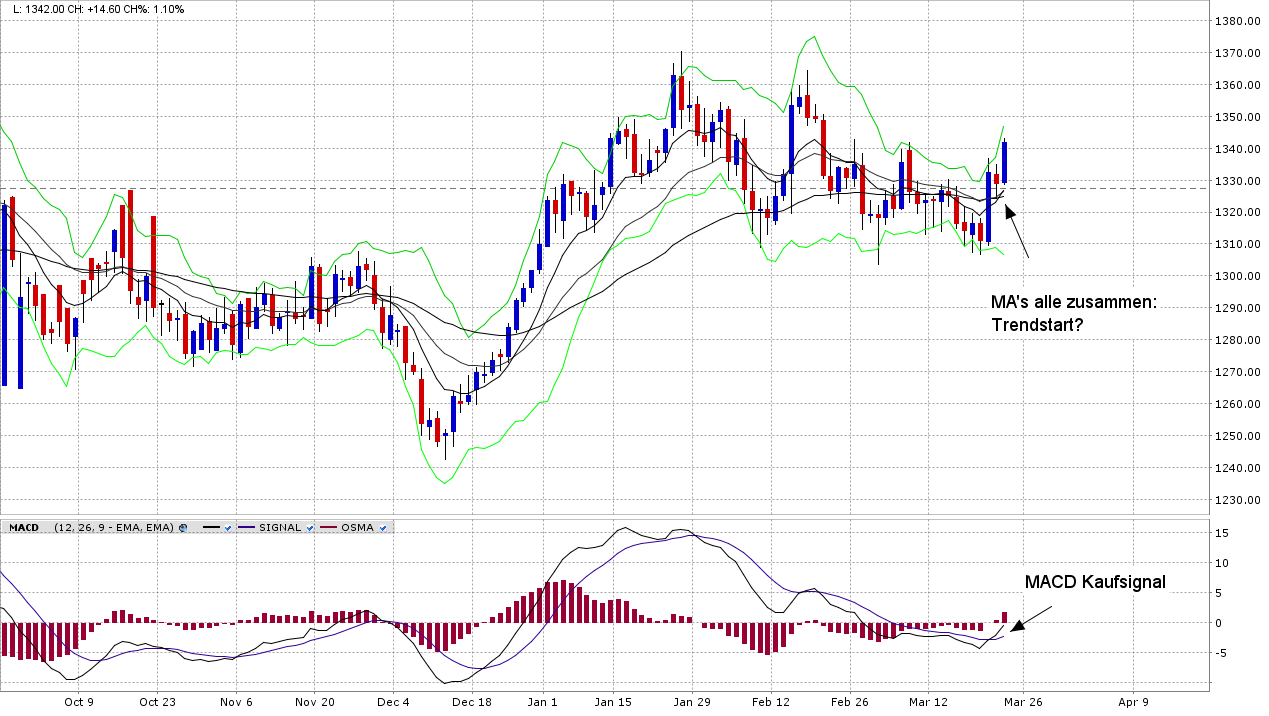Click the black MACD line color swatch
The height and width of the screenshot is (716, 1269).
(x=211, y=527)
